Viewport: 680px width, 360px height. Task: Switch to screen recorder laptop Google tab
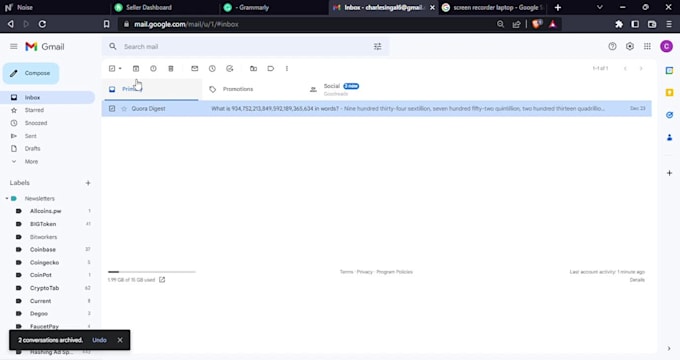[492, 7]
